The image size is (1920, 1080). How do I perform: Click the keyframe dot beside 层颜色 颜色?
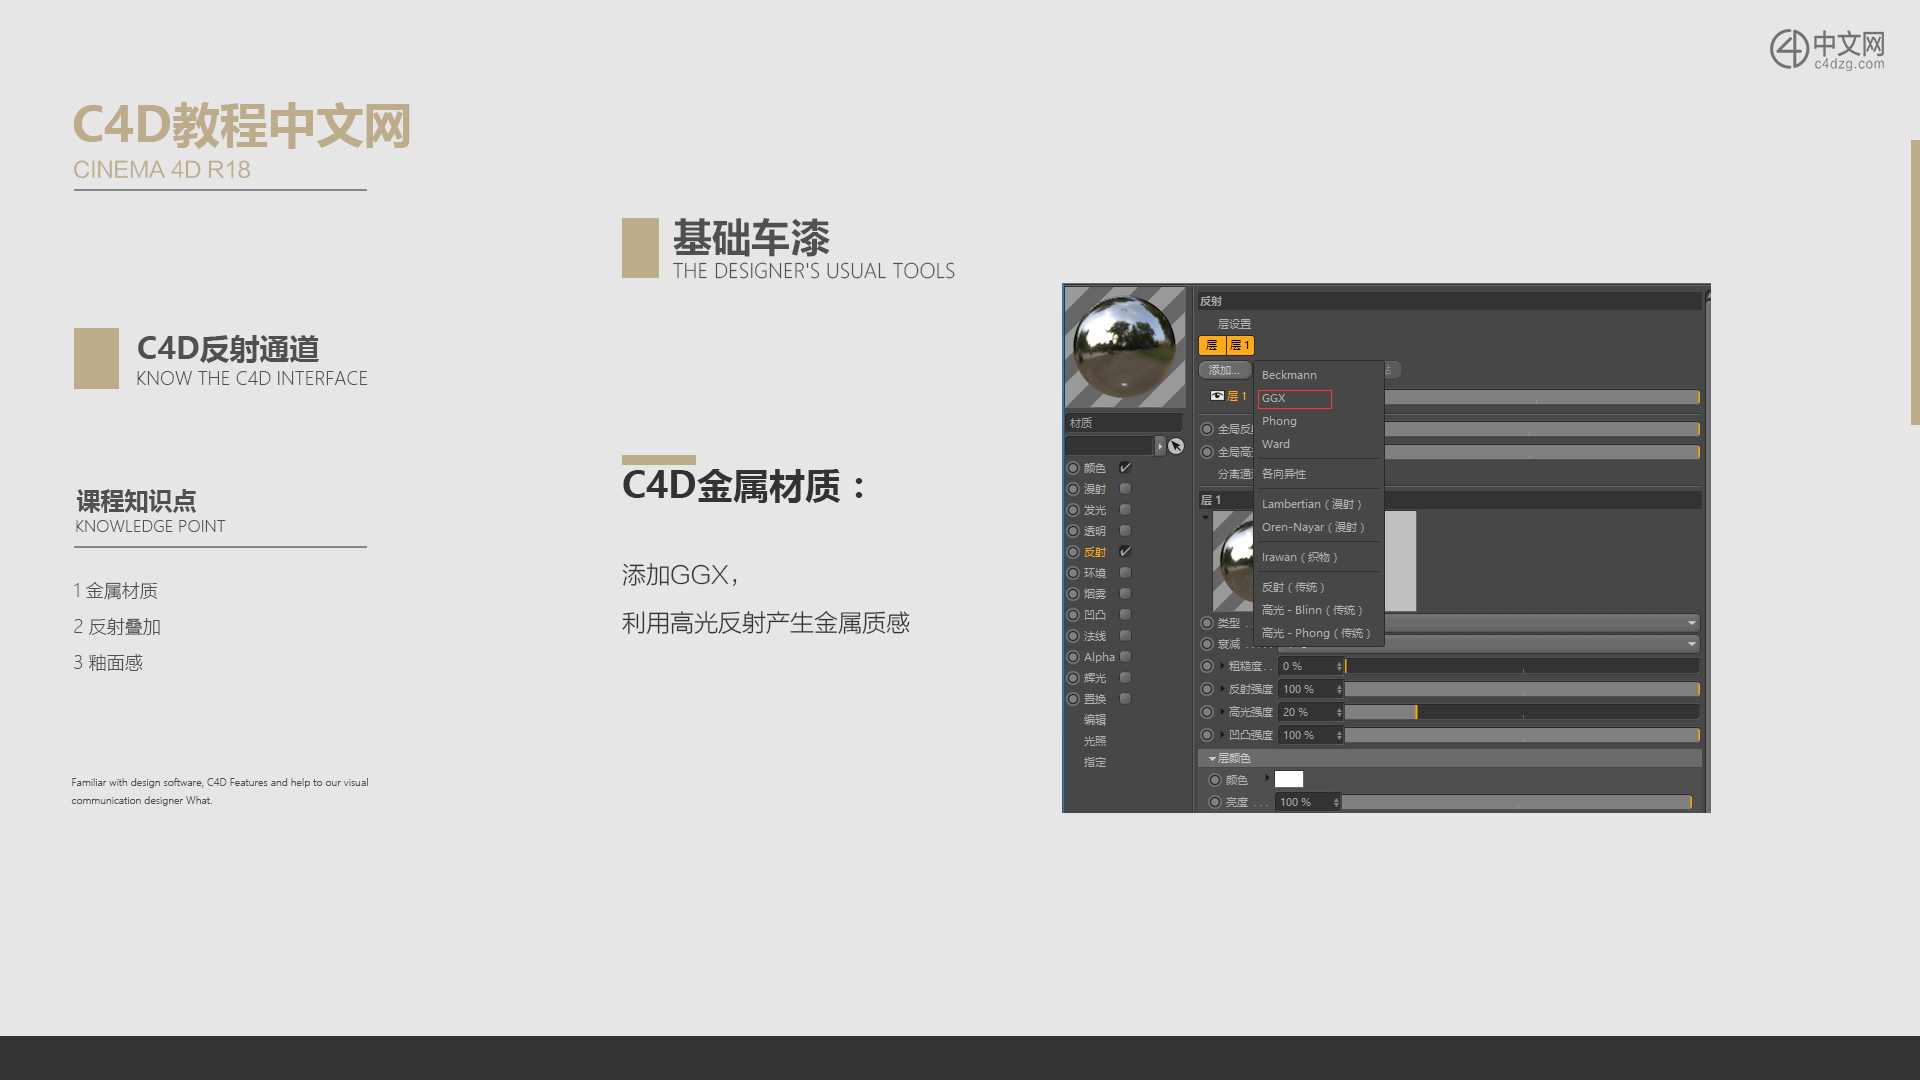click(1215, 780)
